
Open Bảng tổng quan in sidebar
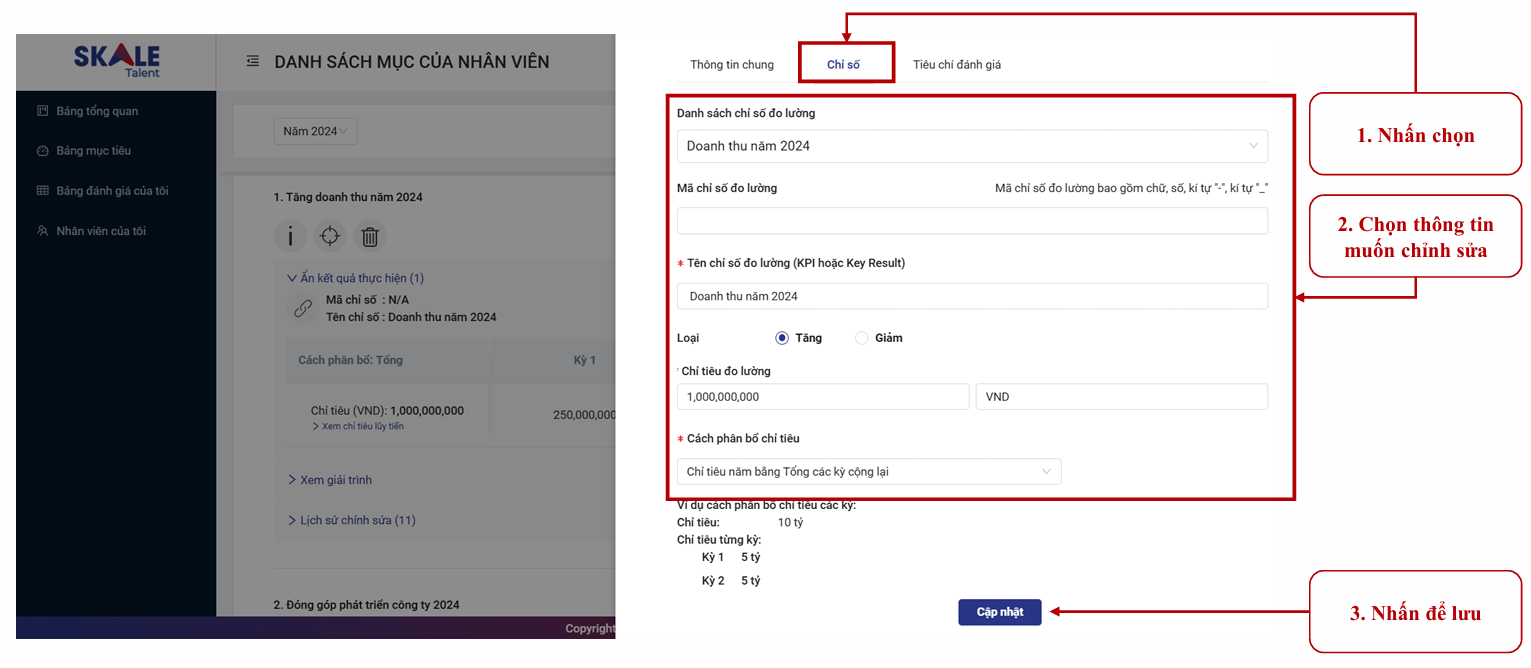coord(97,111)
